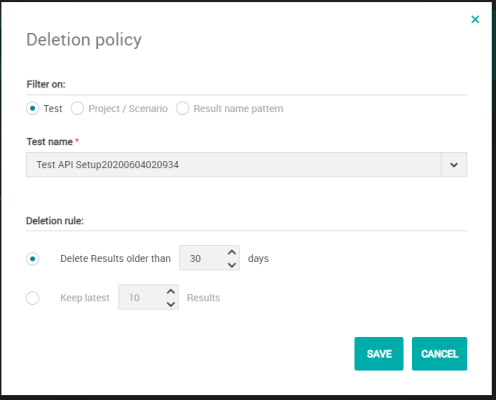Close the Deletion policy dialog with X

tap(475, 19)
